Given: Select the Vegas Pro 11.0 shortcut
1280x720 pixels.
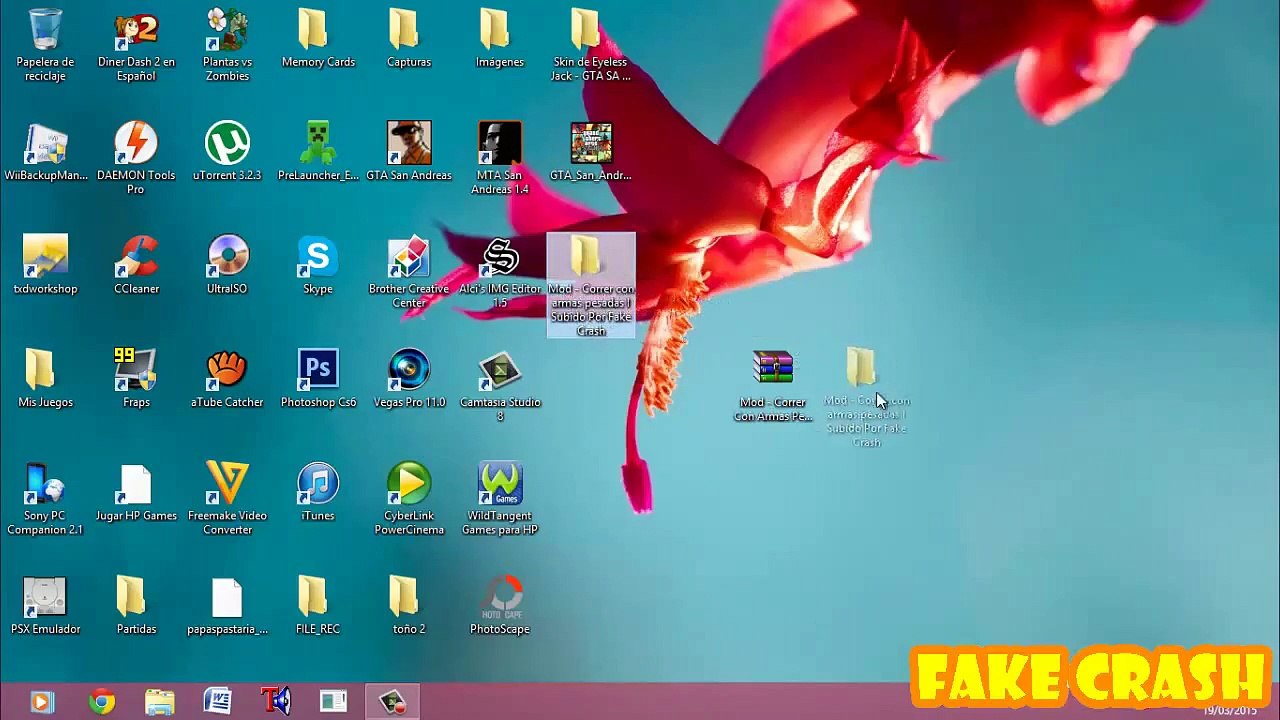Looking at the screenshot, I should (x=409, y=379).
